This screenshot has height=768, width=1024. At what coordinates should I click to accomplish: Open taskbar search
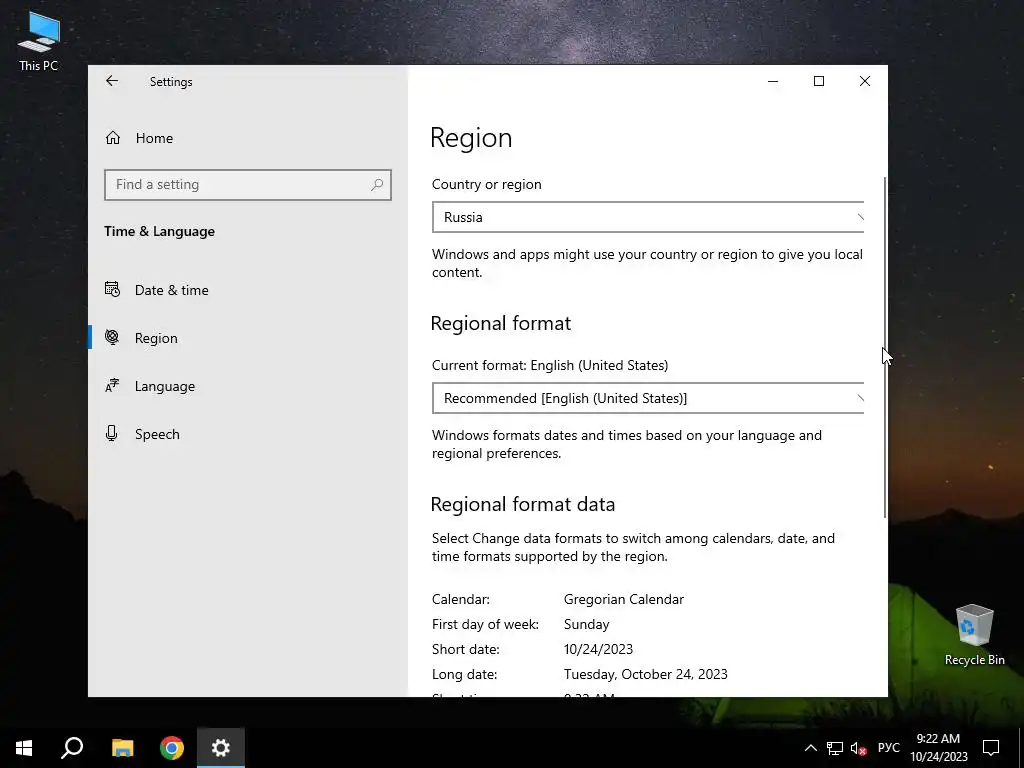72,748
